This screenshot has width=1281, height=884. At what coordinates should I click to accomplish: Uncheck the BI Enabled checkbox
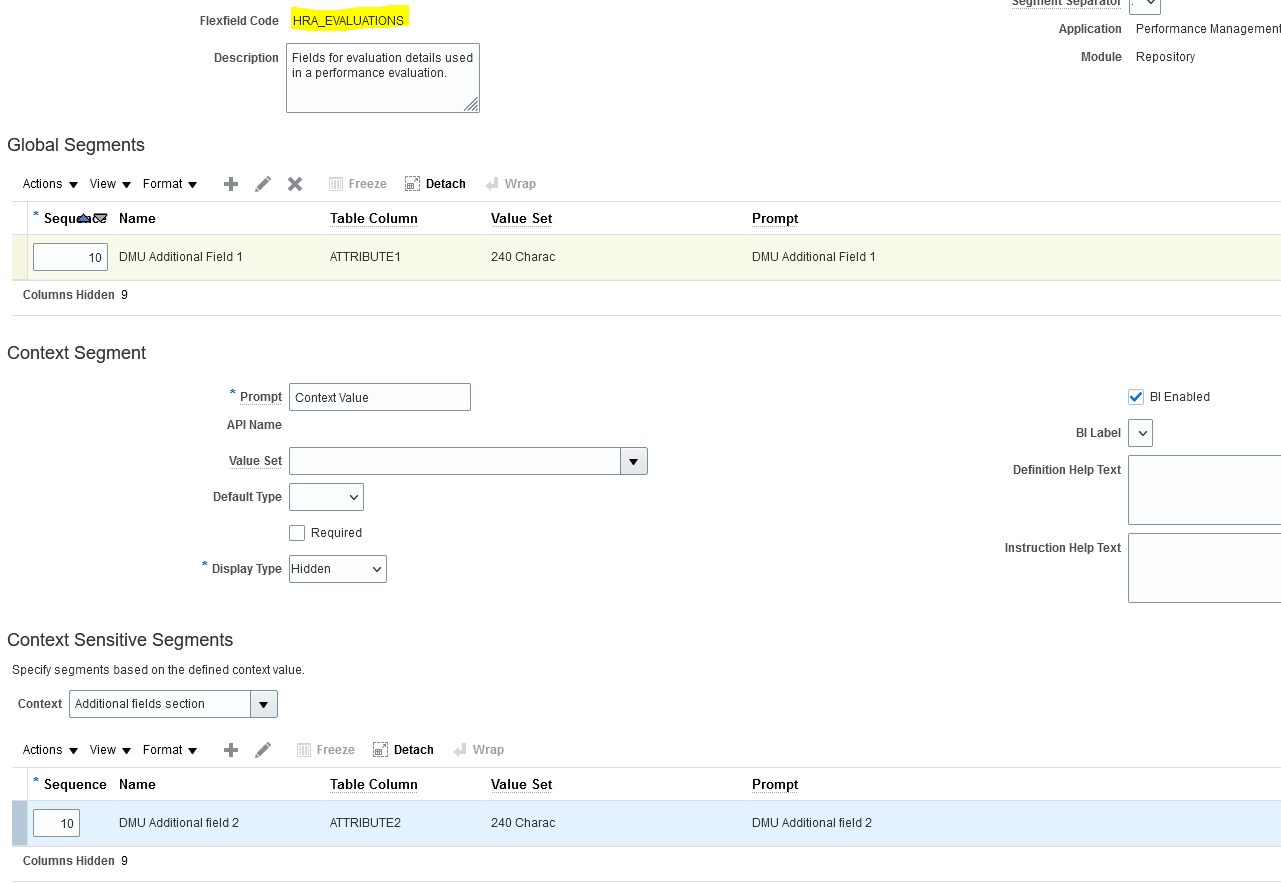[x=1136, y=396]
